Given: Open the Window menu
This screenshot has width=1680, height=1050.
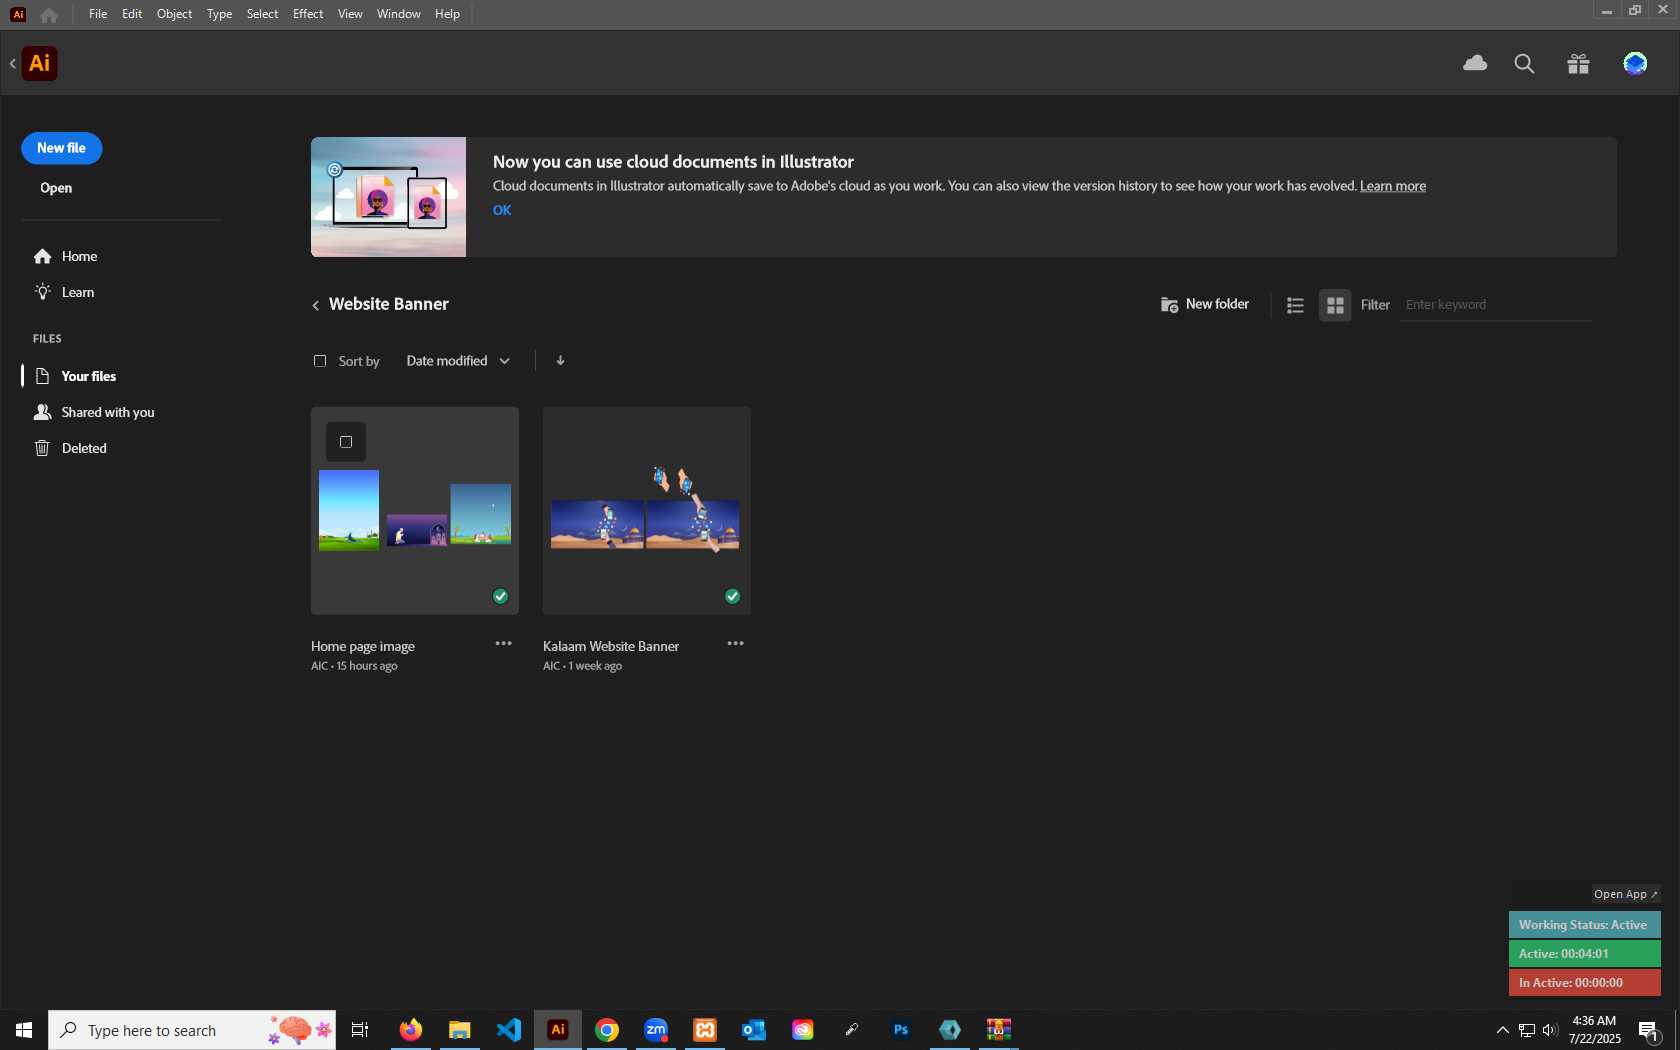Looking at the screenshot, I should 398,14.
